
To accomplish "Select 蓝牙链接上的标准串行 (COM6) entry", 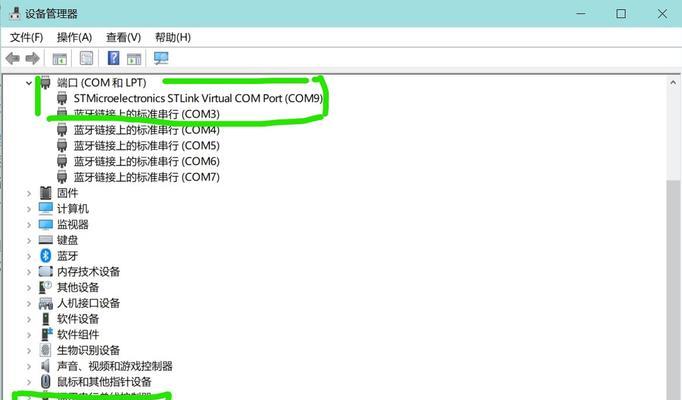I will click(147, 161).
